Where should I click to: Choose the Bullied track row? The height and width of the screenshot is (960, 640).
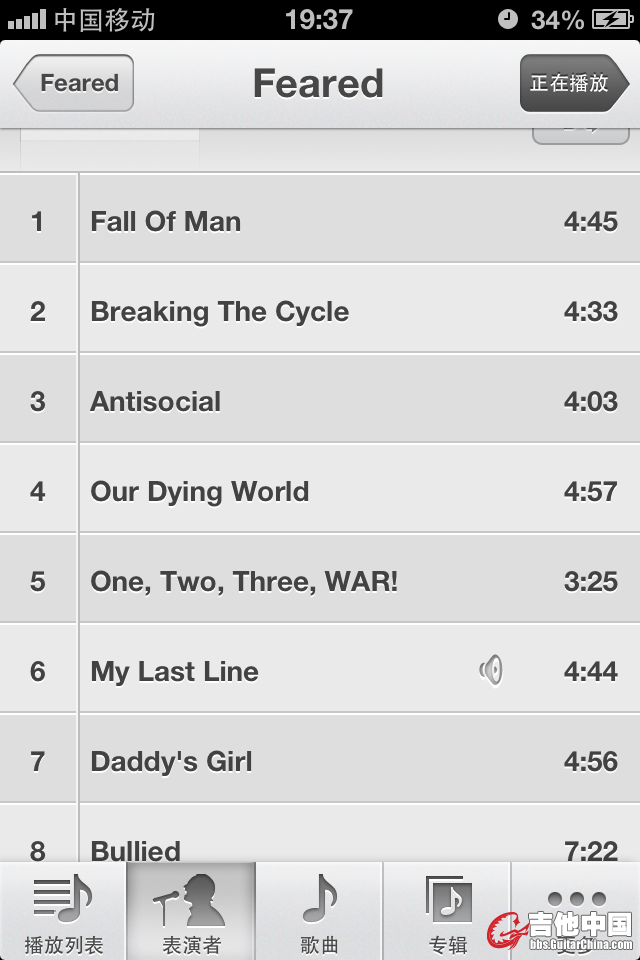click(320, 834)
